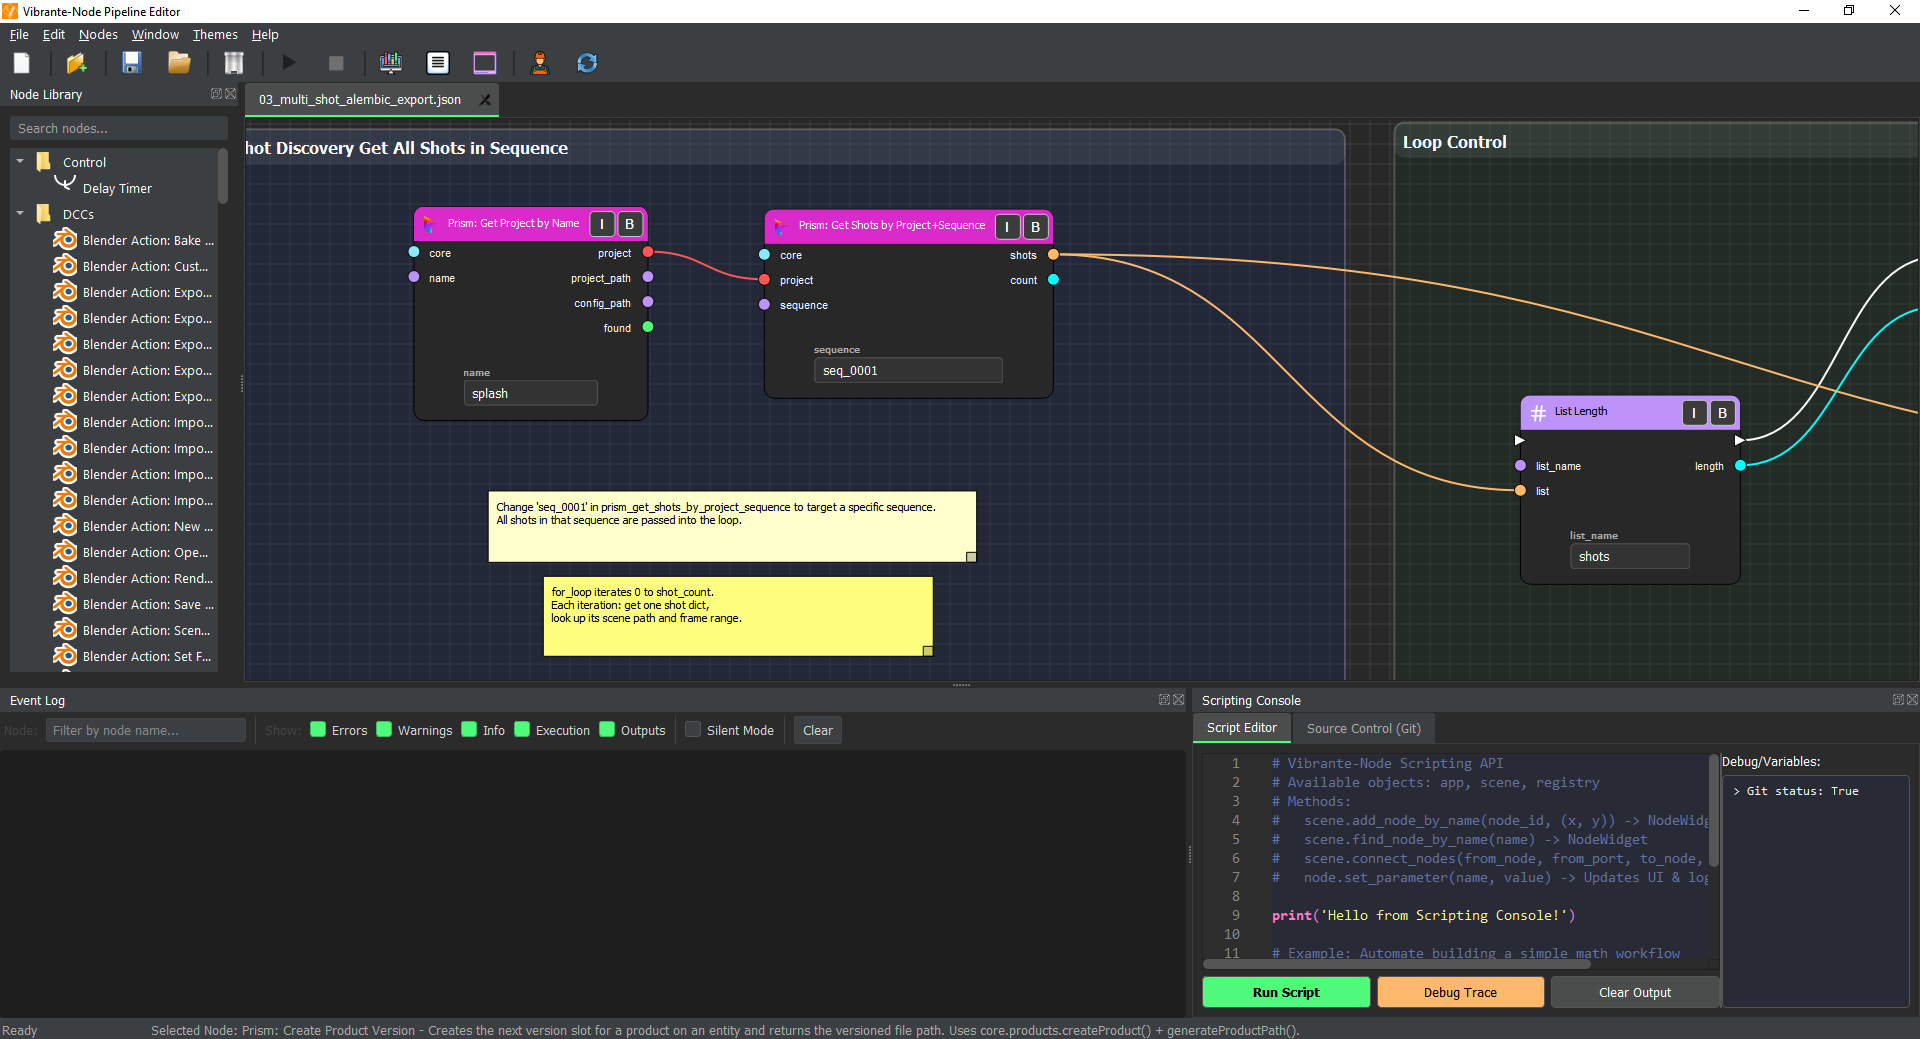Click the Clear Output button

point(1634,992)
